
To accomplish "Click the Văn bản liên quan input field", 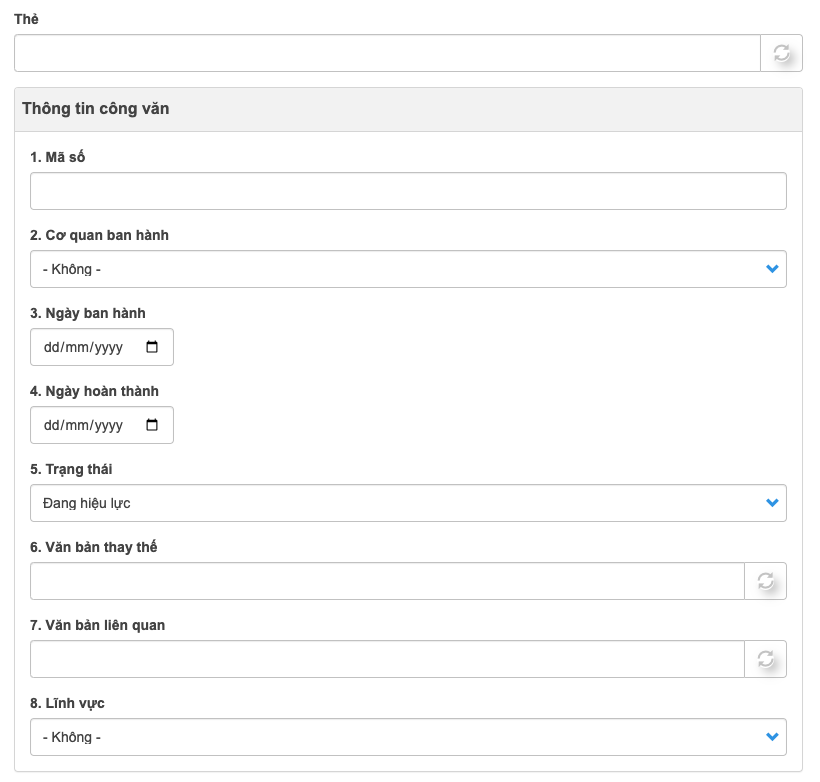I will point(387,659).
